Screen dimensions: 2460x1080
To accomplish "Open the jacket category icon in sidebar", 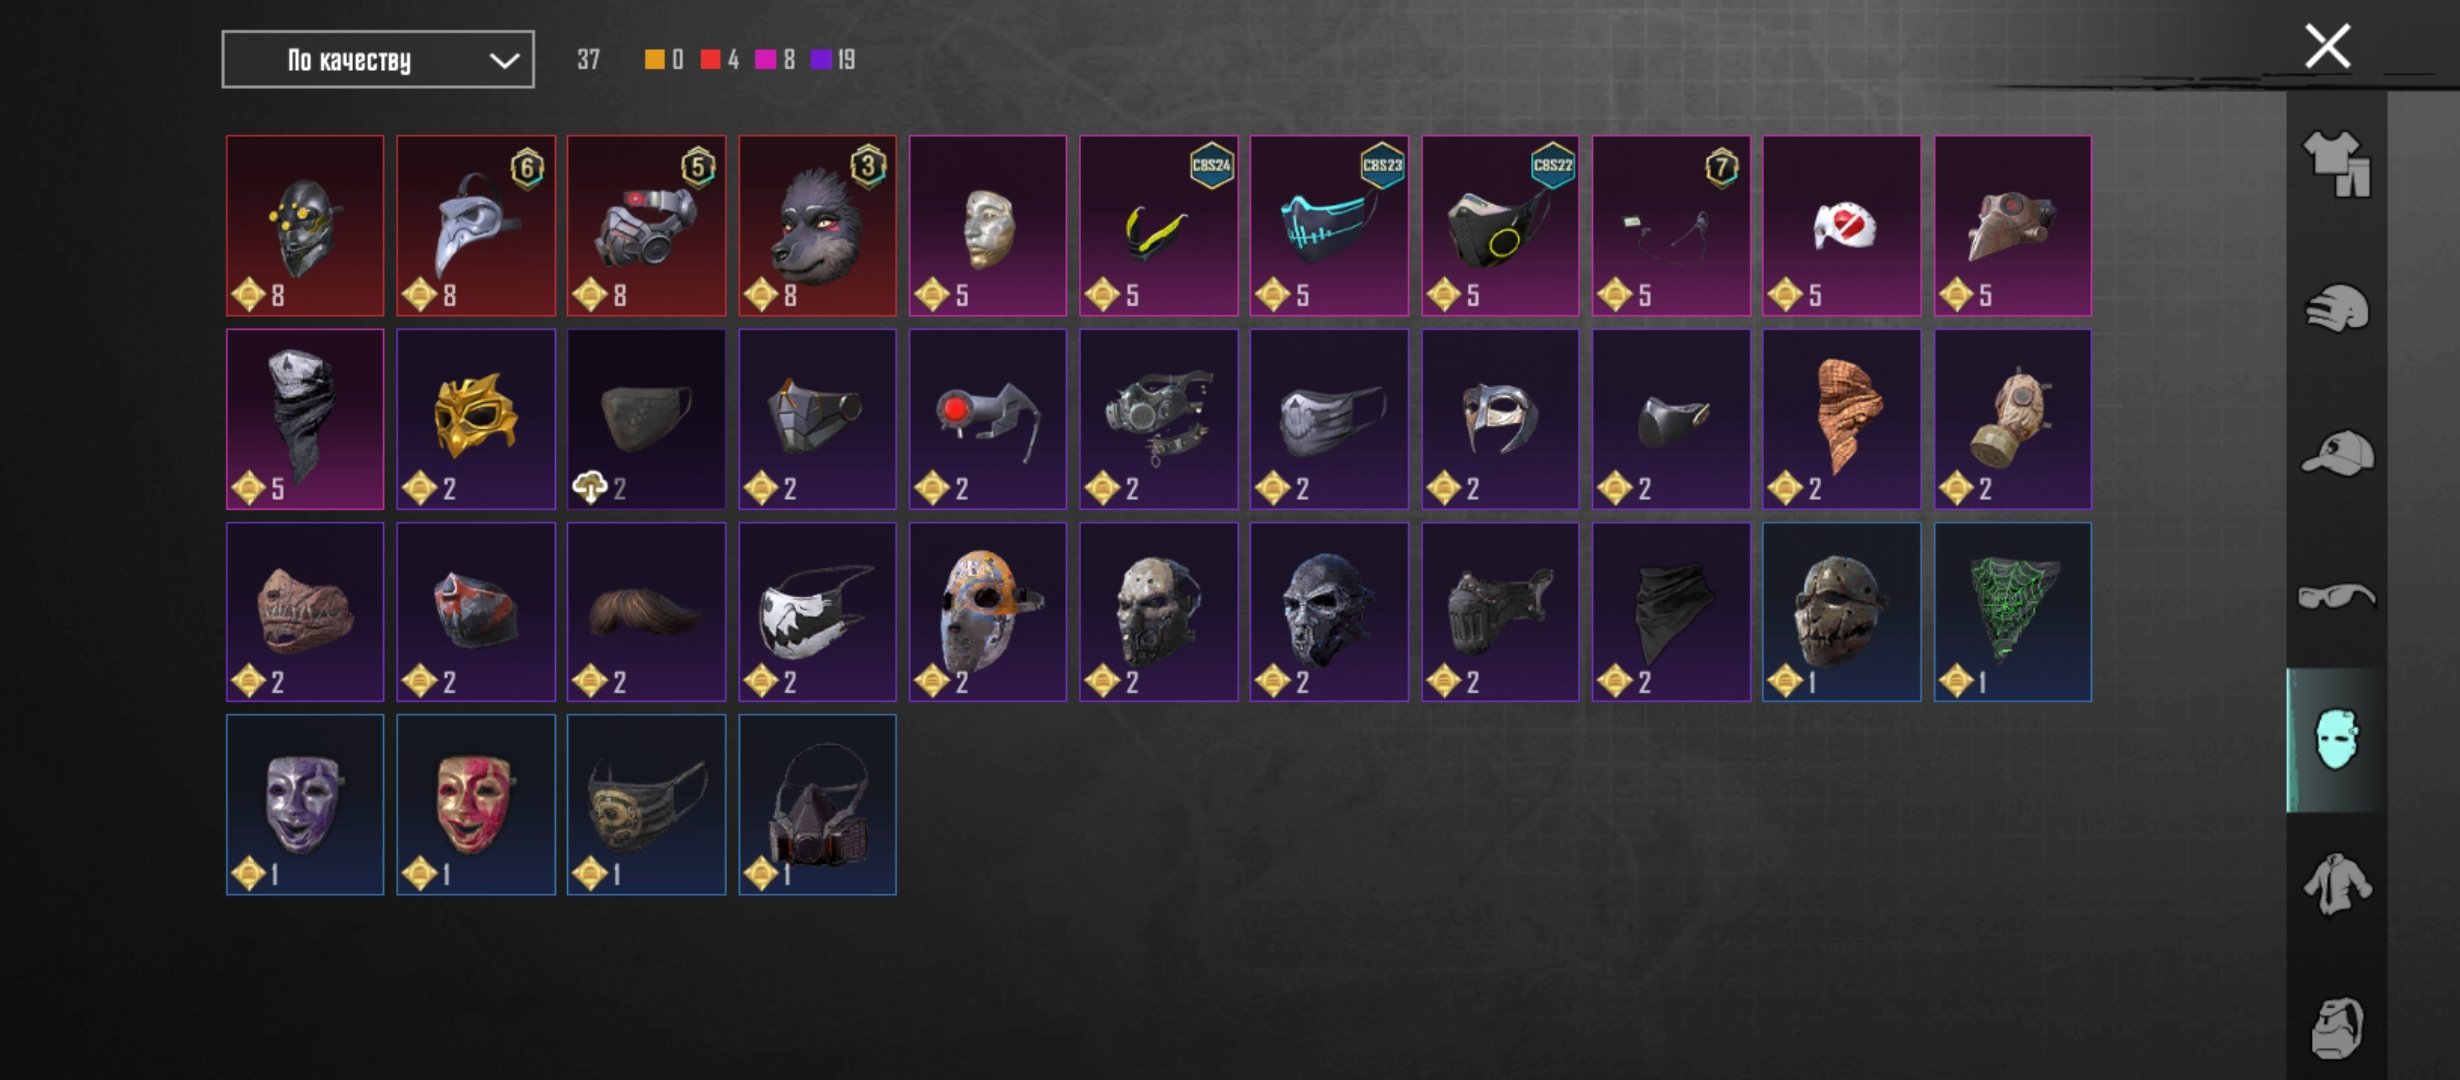I will [2337, 884].
